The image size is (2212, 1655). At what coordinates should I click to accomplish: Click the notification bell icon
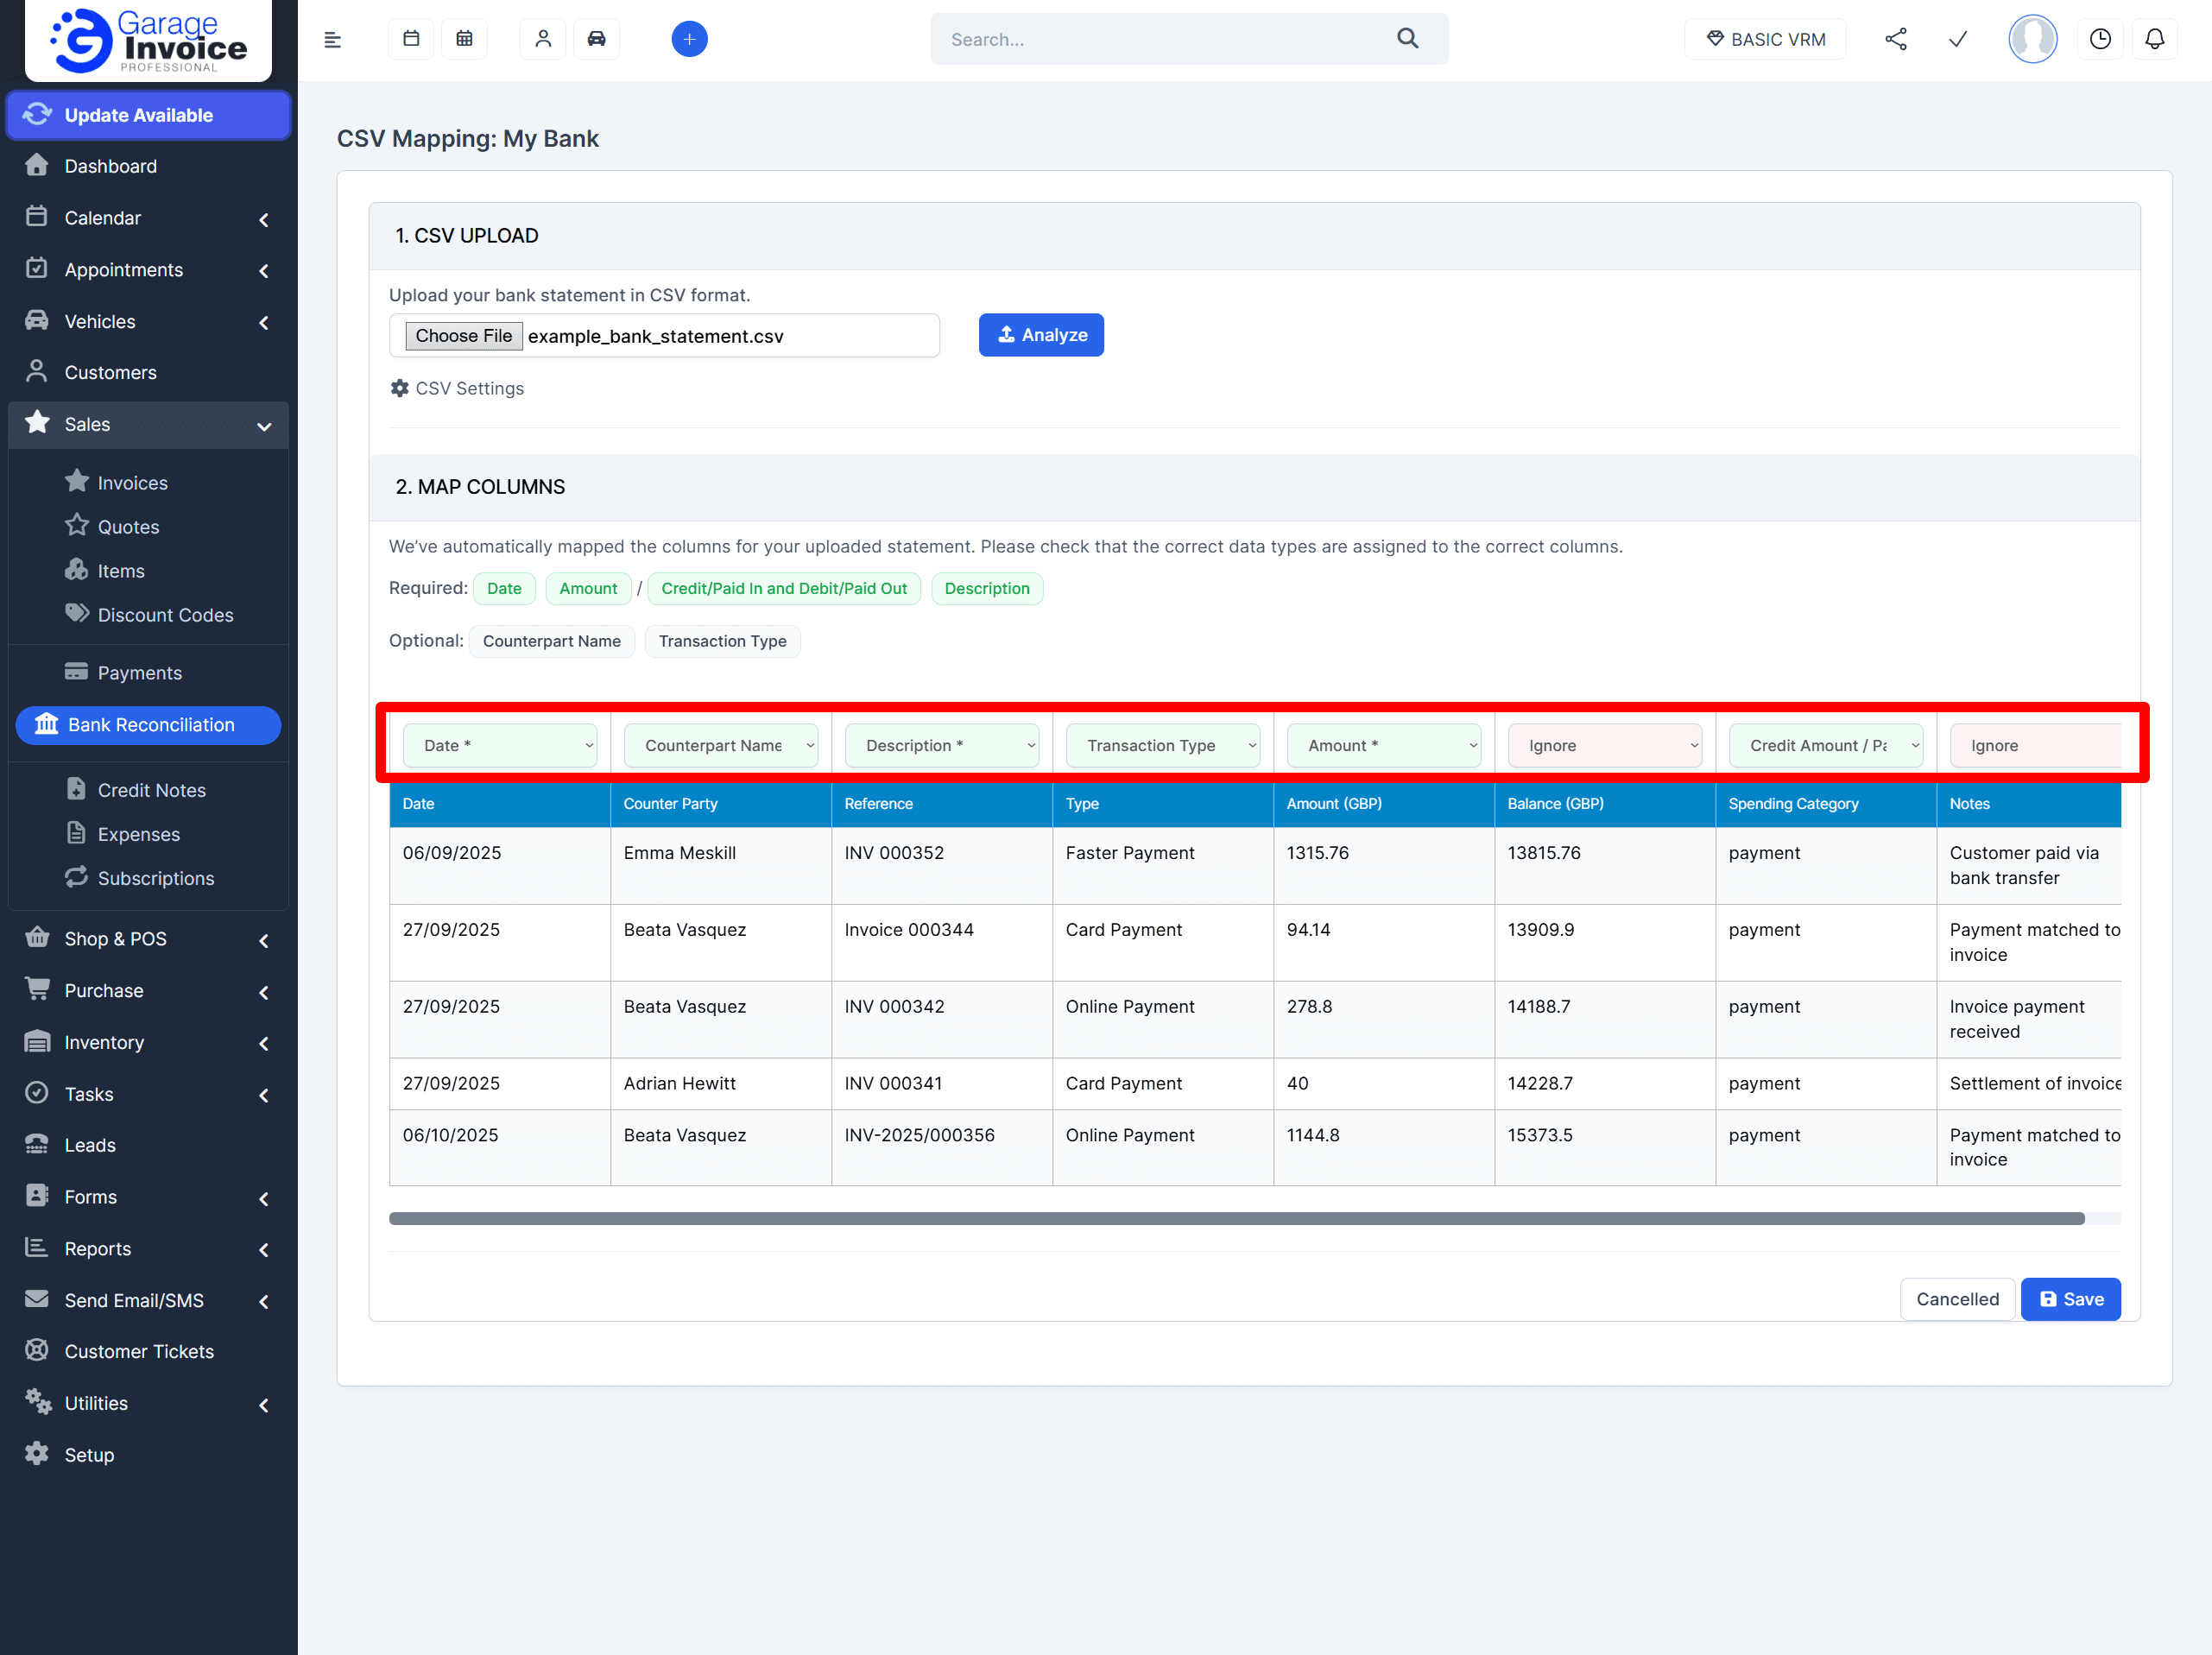click(x=2154, y=39)
